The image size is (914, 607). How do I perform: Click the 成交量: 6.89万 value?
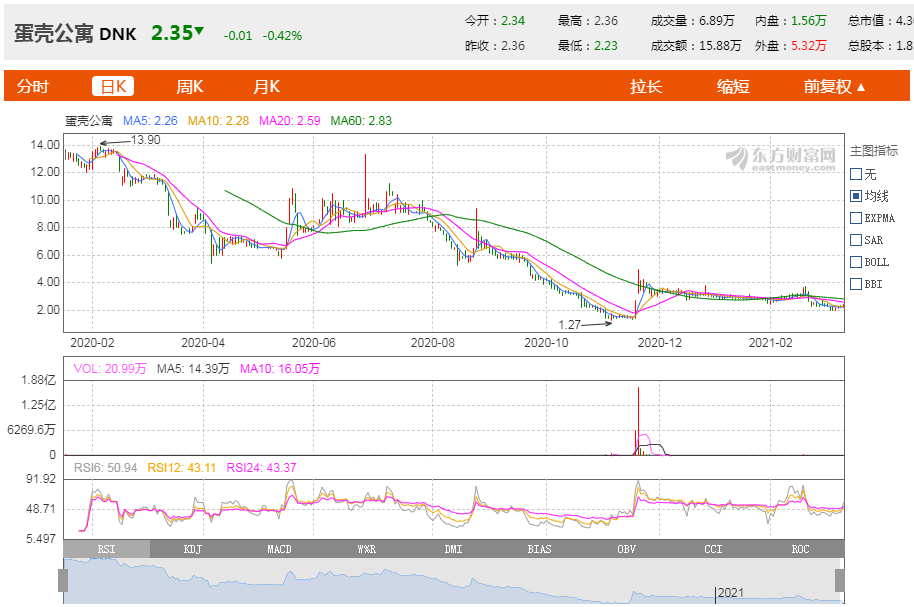[x=692, y=21]
